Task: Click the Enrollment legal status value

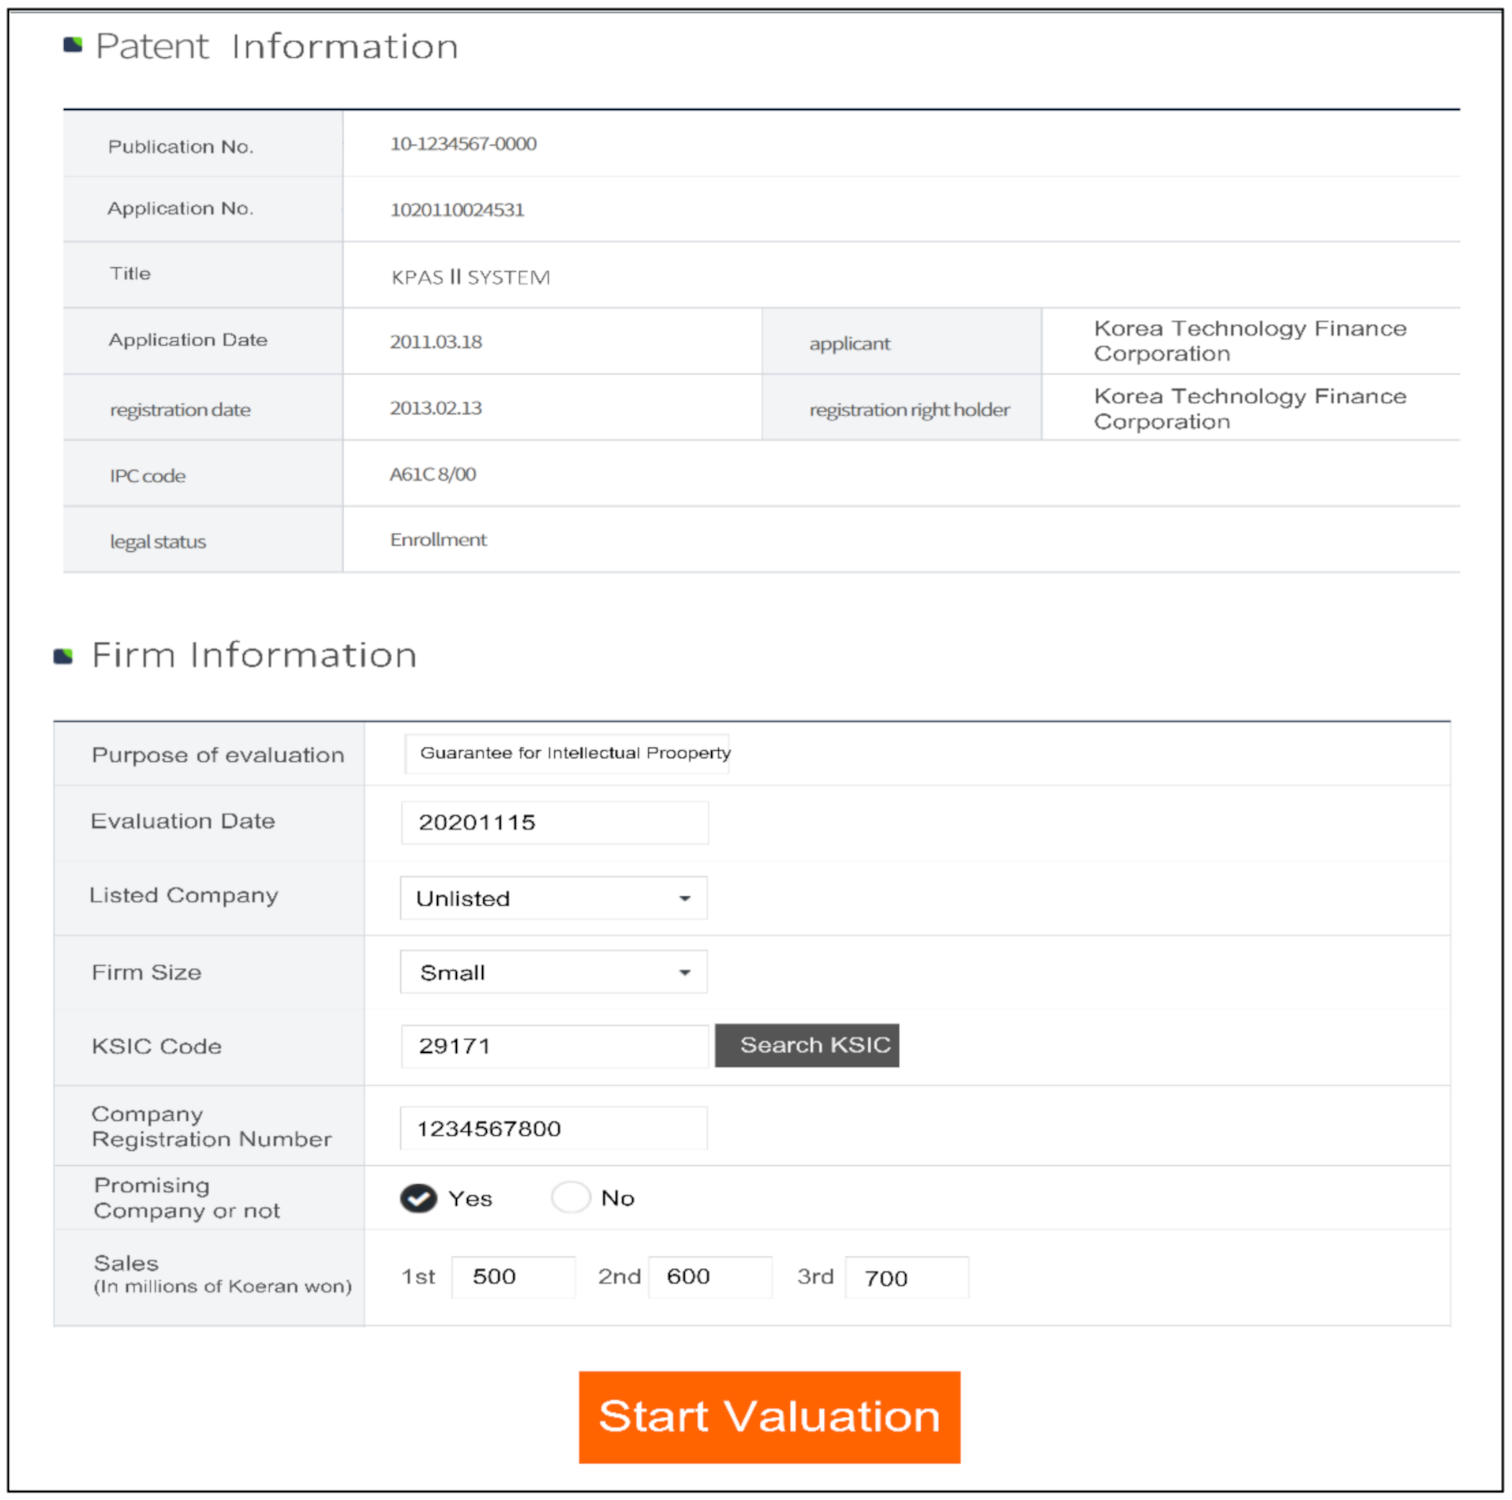Action: click(x=438, y=540)
